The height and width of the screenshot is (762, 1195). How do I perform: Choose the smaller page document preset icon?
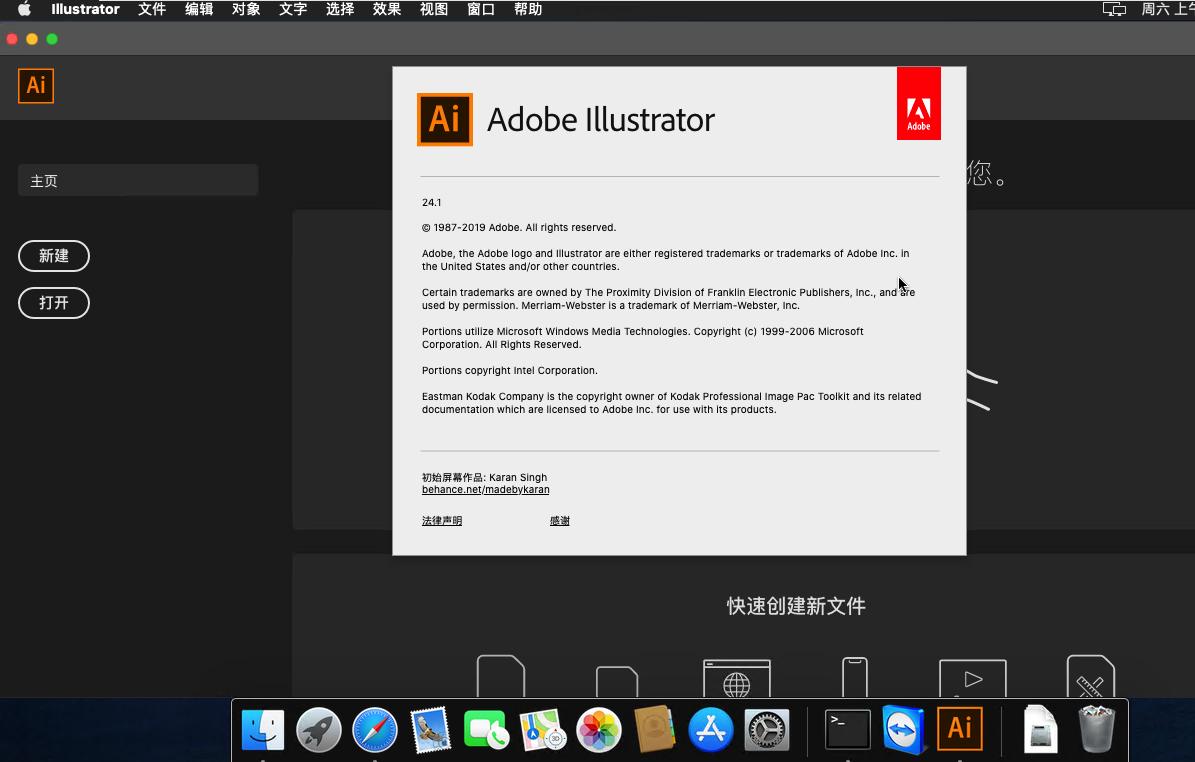point(617,681)
